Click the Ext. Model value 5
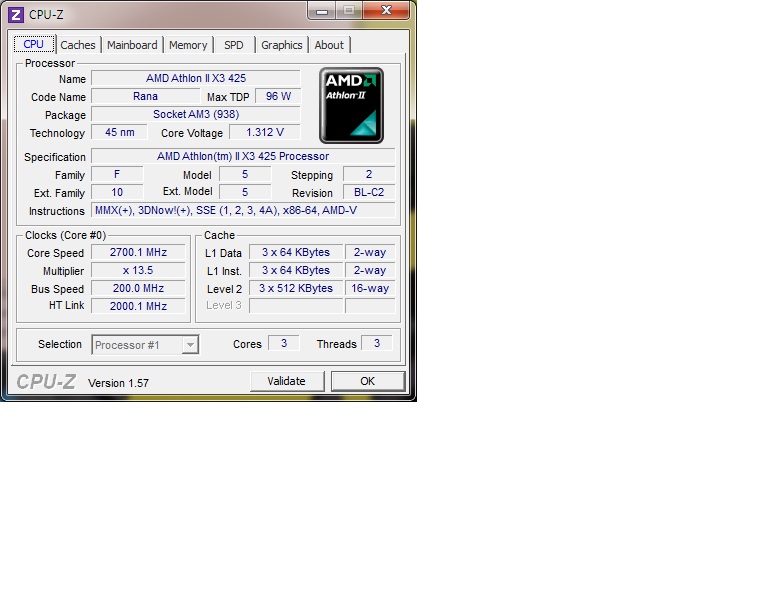 pos(245,192)
